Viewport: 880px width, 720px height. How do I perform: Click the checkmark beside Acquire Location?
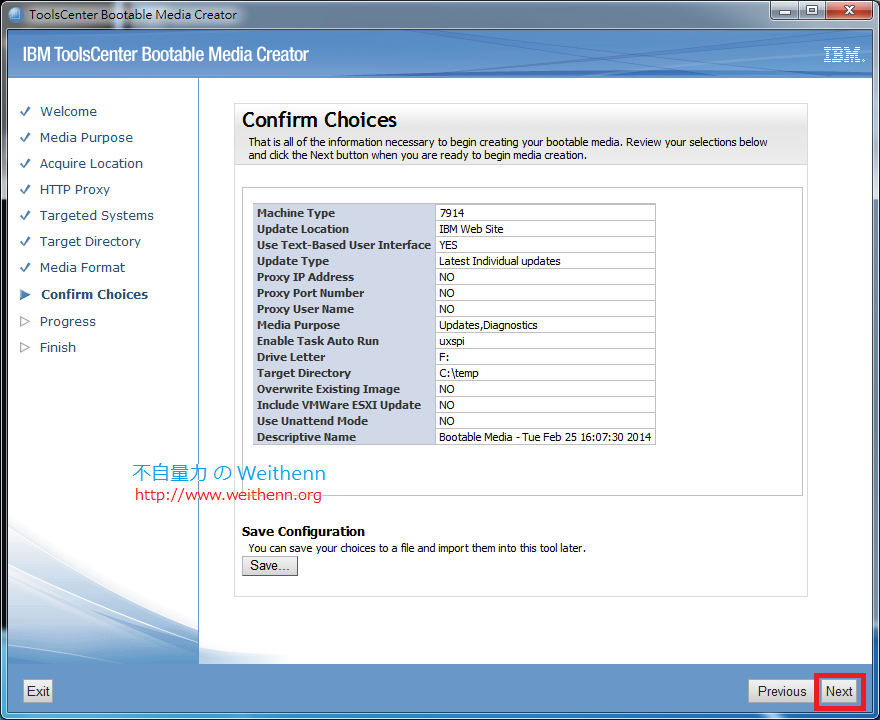tap(25, 163)
